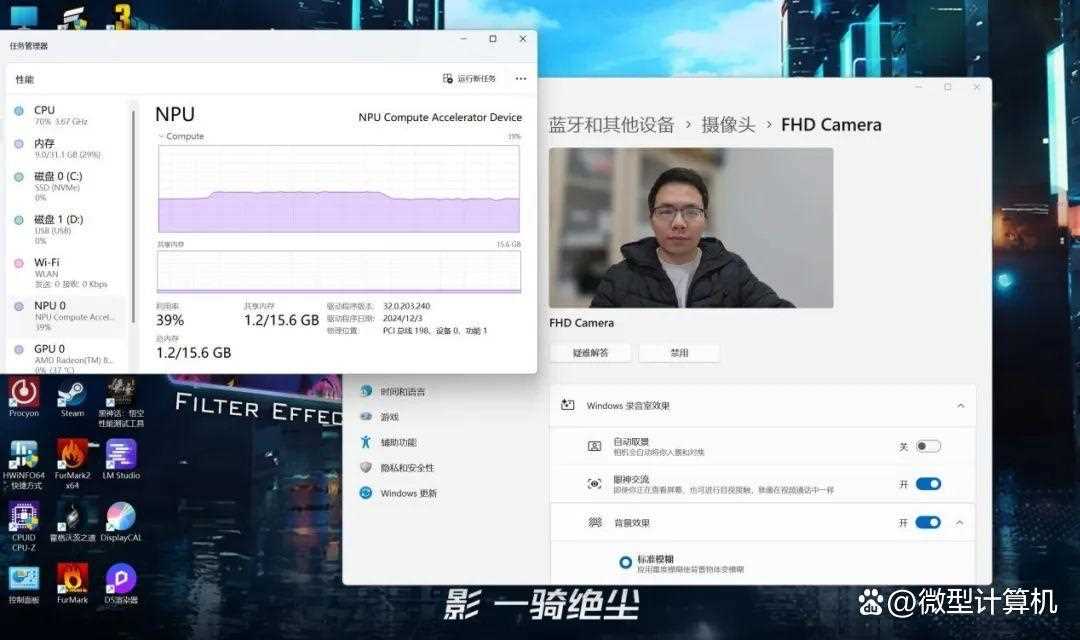Viewport: 1080px width, 640px height.
Task: Click the 运行新任务 button
Action: 470,79
